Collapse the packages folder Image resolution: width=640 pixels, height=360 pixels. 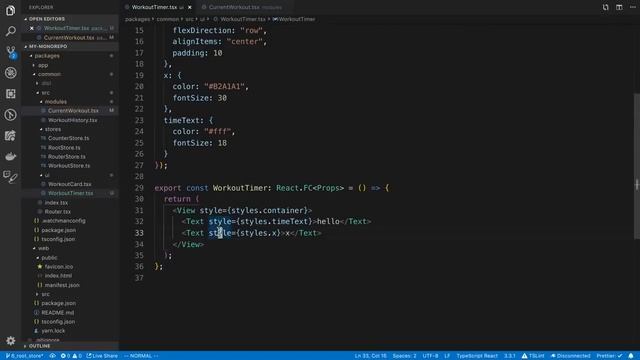coord(47,56)
